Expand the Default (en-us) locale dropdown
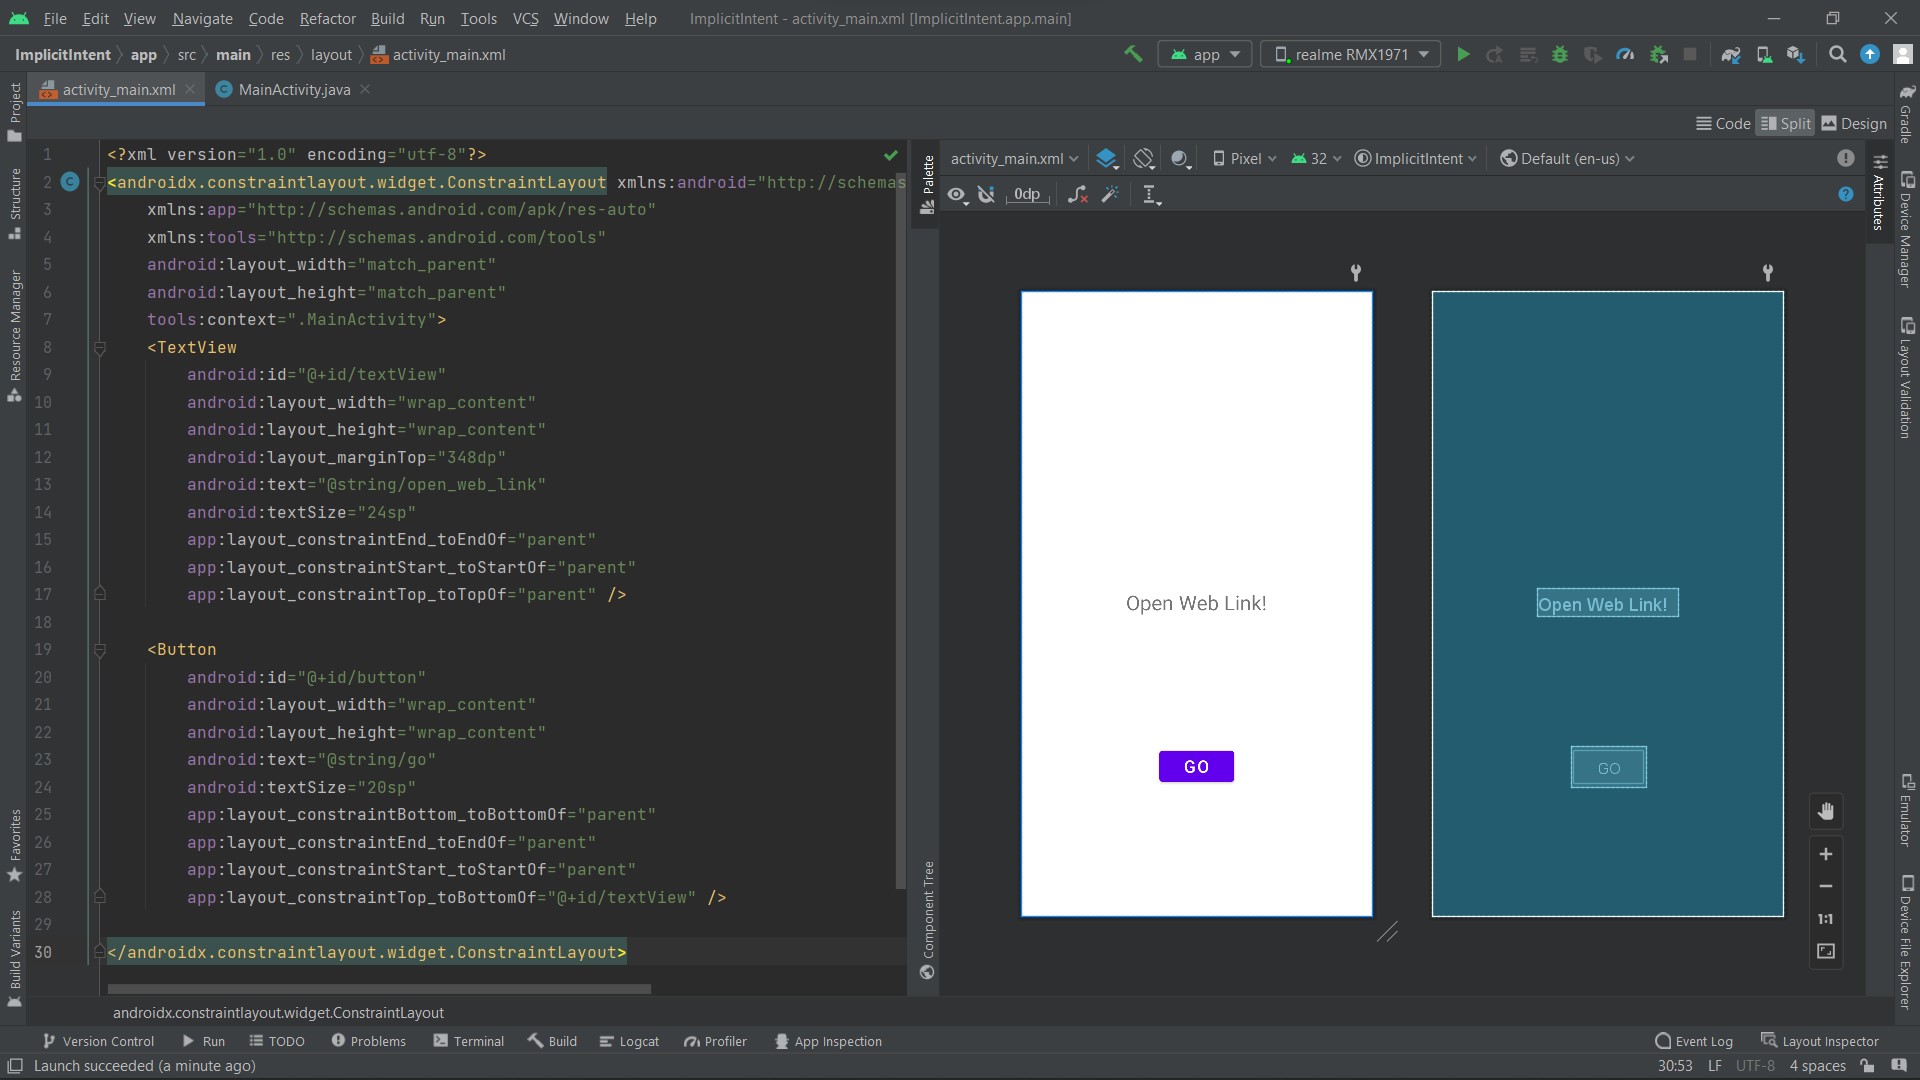 point(1568,159)
